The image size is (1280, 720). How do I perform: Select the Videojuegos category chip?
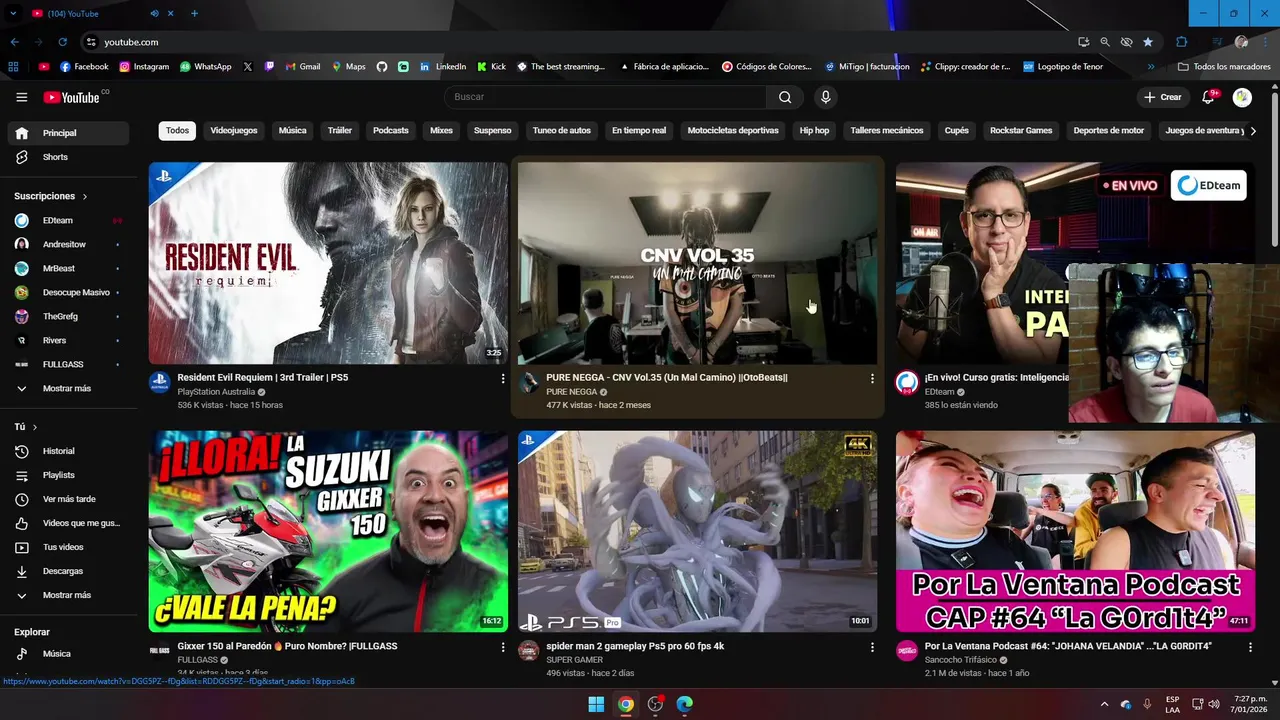[234, 130]
